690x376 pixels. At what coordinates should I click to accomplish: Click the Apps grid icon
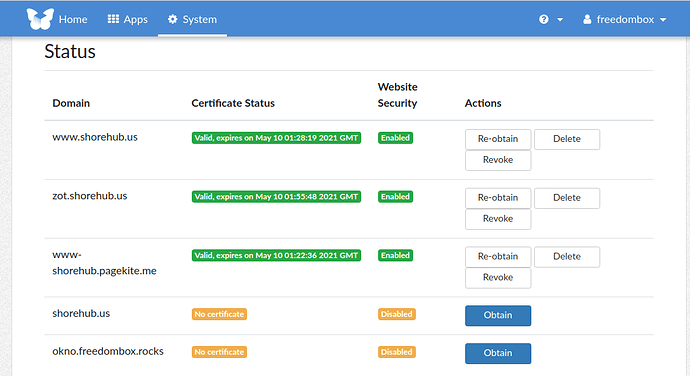click(x=113, y=19)
